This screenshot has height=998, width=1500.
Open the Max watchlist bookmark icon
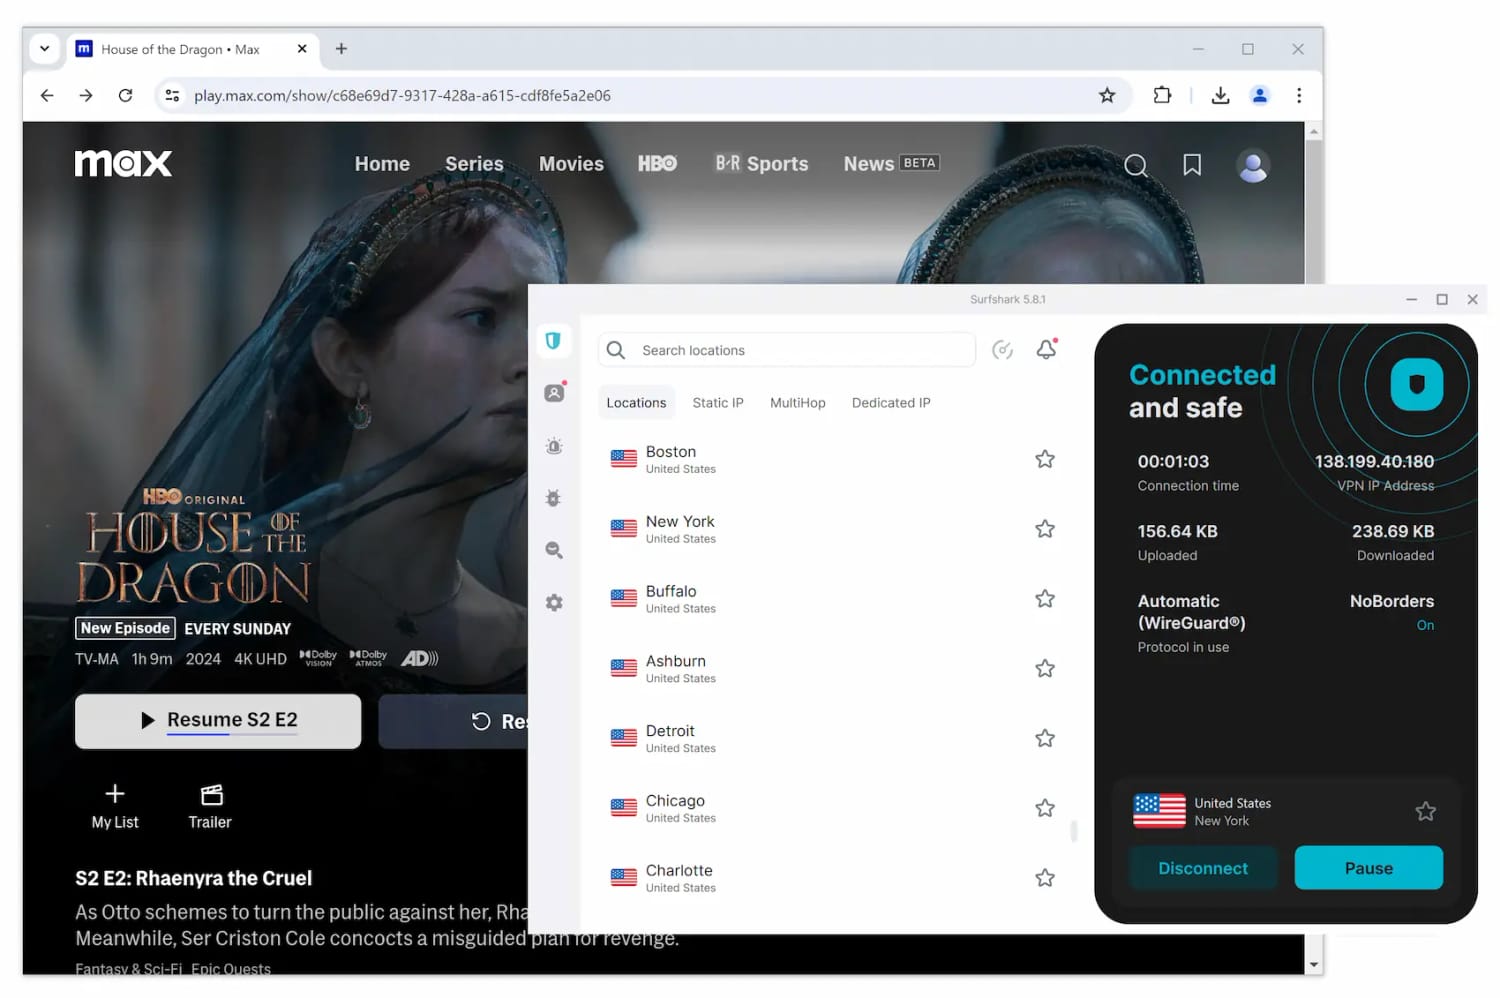(1192, 165)
